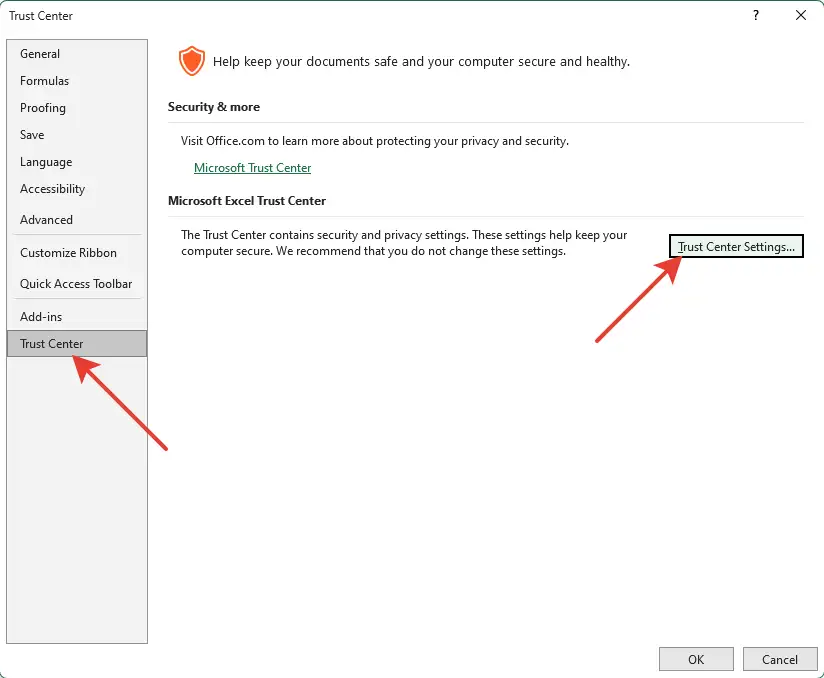Select the Add-ins category
Image resolution: width=824 pixels, height=678 pixels.
[41, 315]
